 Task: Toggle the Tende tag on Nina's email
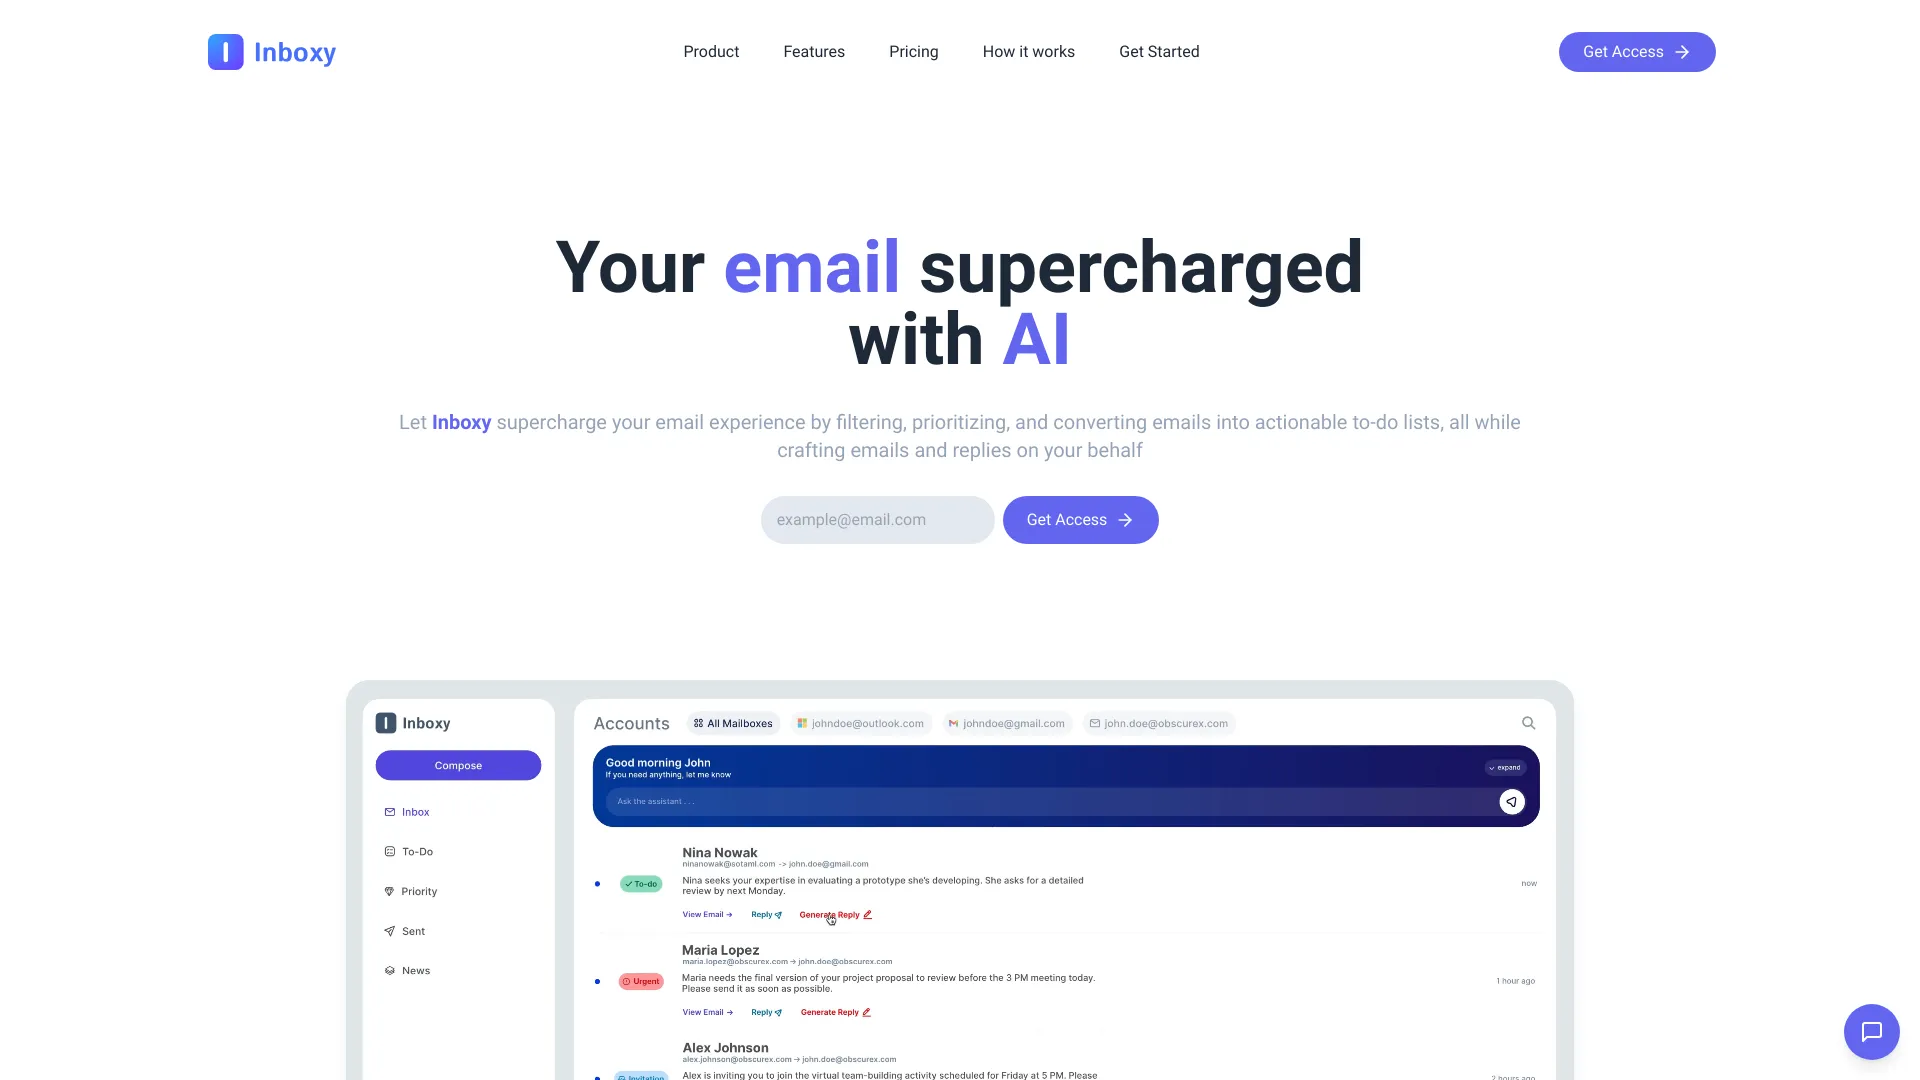click(640, 882)
